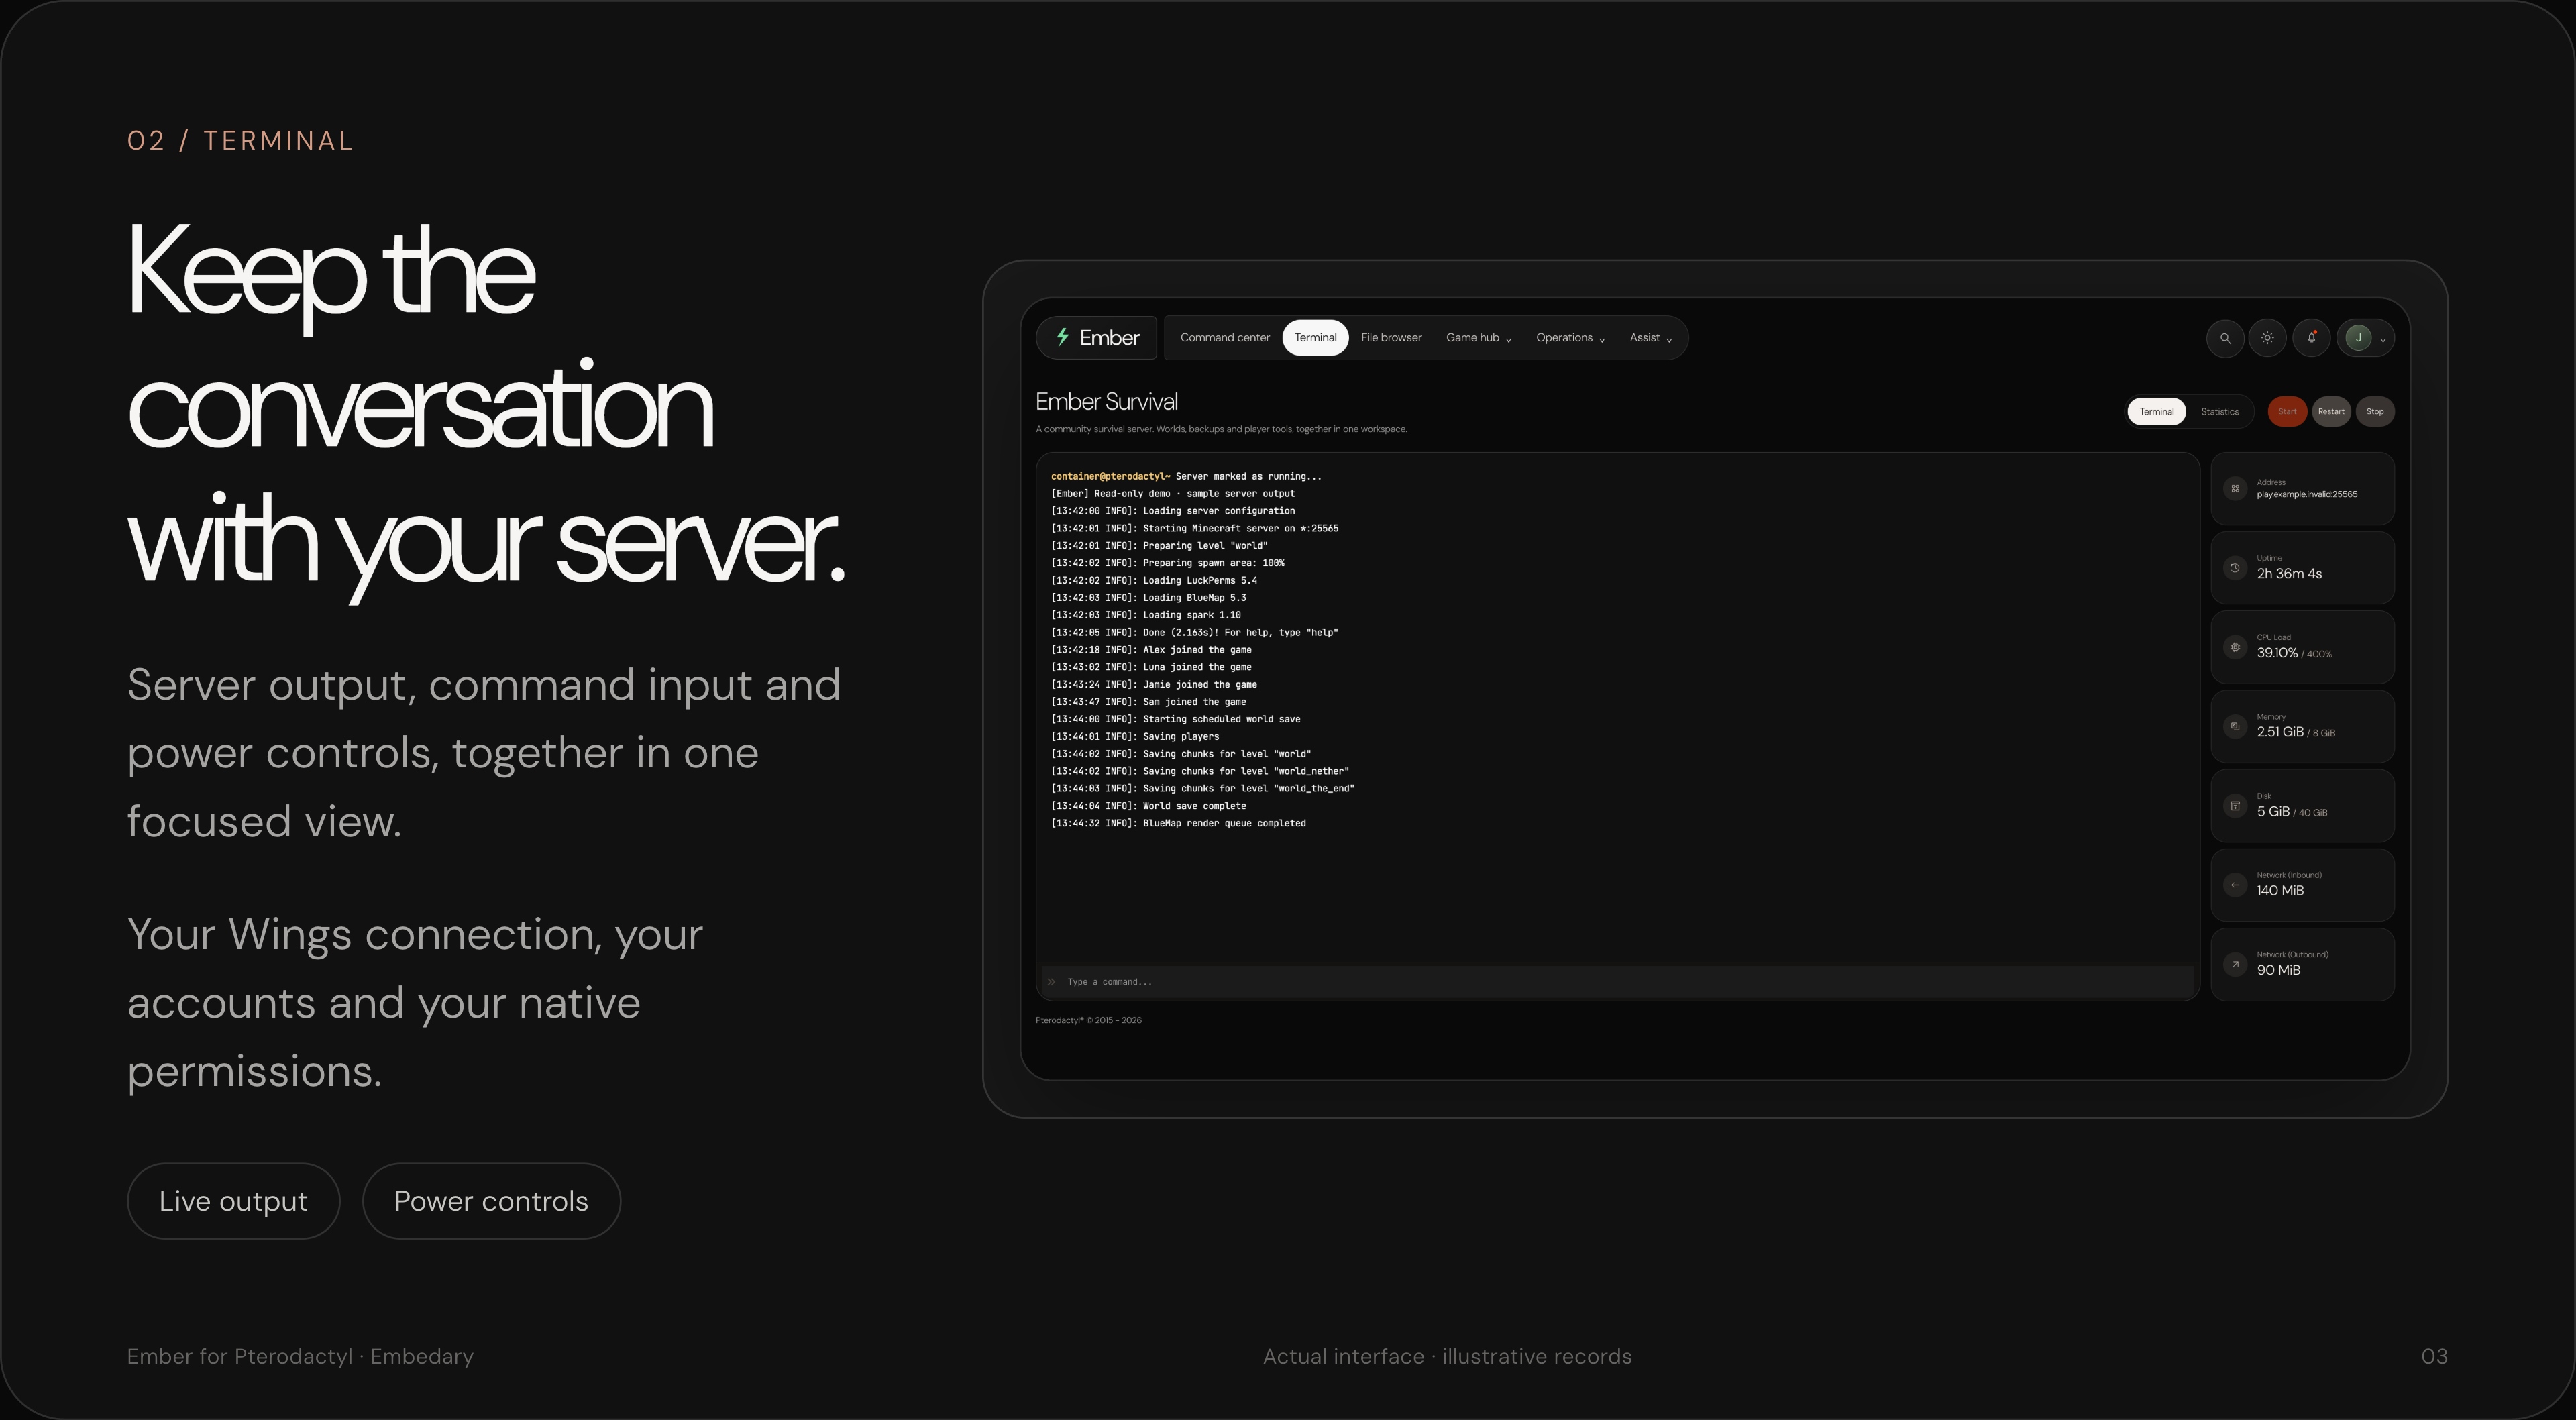Toggle the sun theme icon
The height and width of the screenshot is (1420, 2576).
(2267, 338)
